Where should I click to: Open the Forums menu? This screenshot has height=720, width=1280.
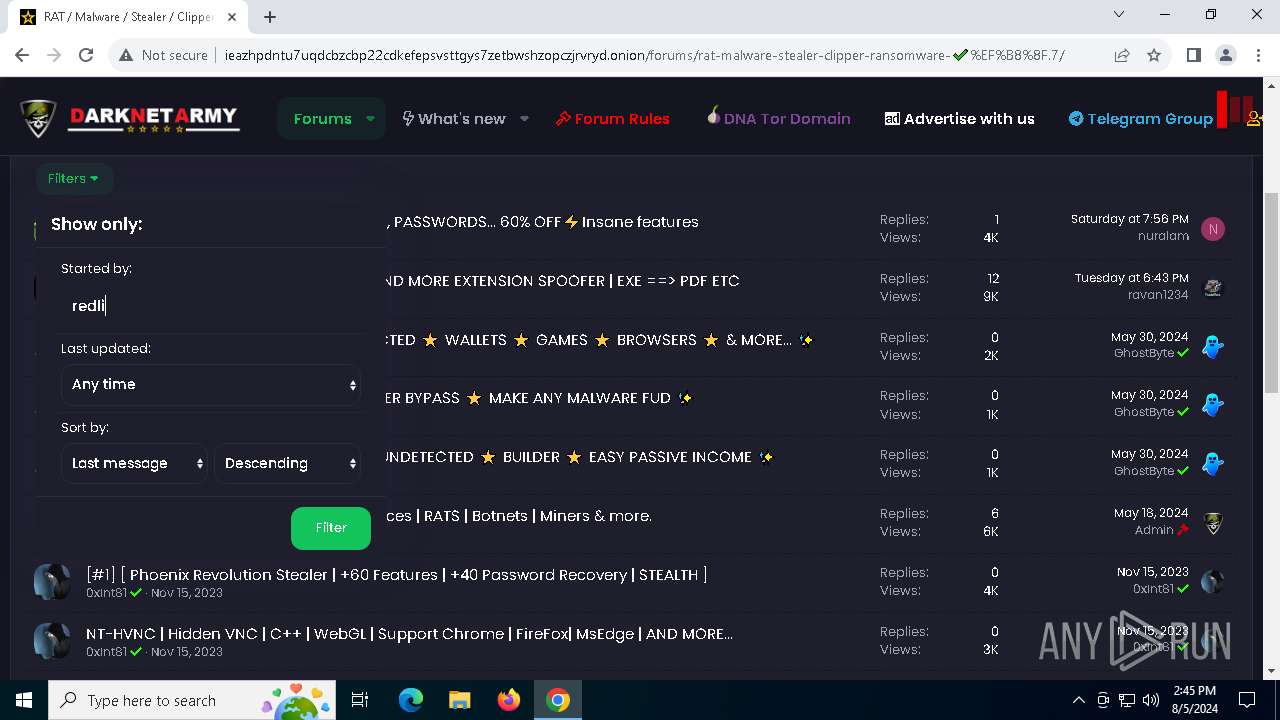(322, 118)
